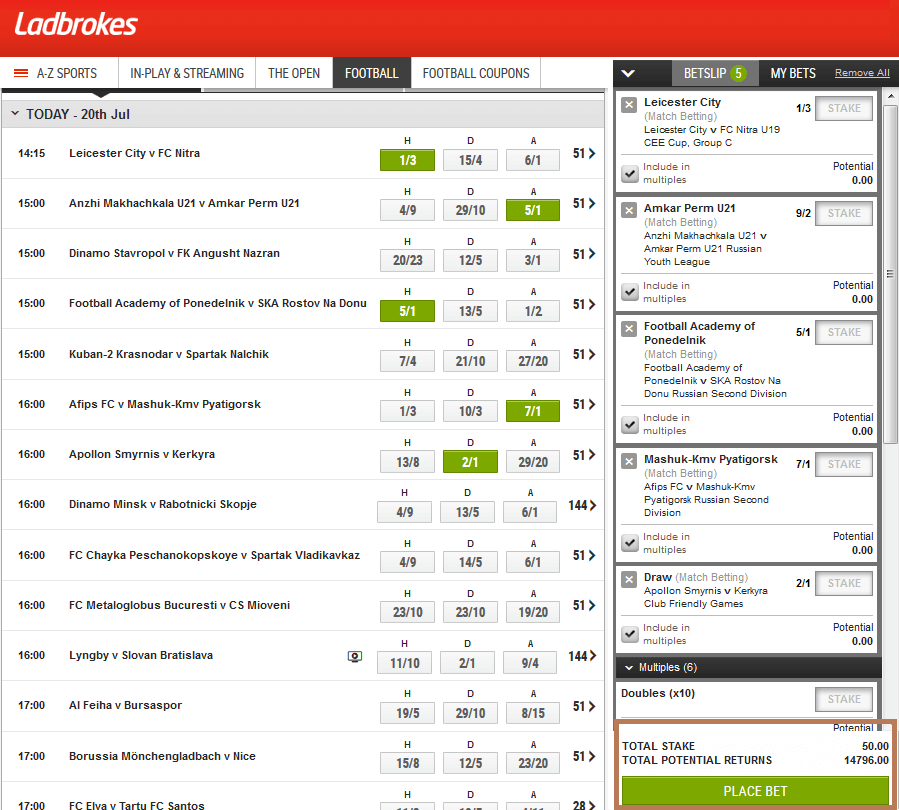Viewport: 899px width, 810px height.
Task: Select away odds 19/20 for CS Mioveni
Action: [533, 613]
